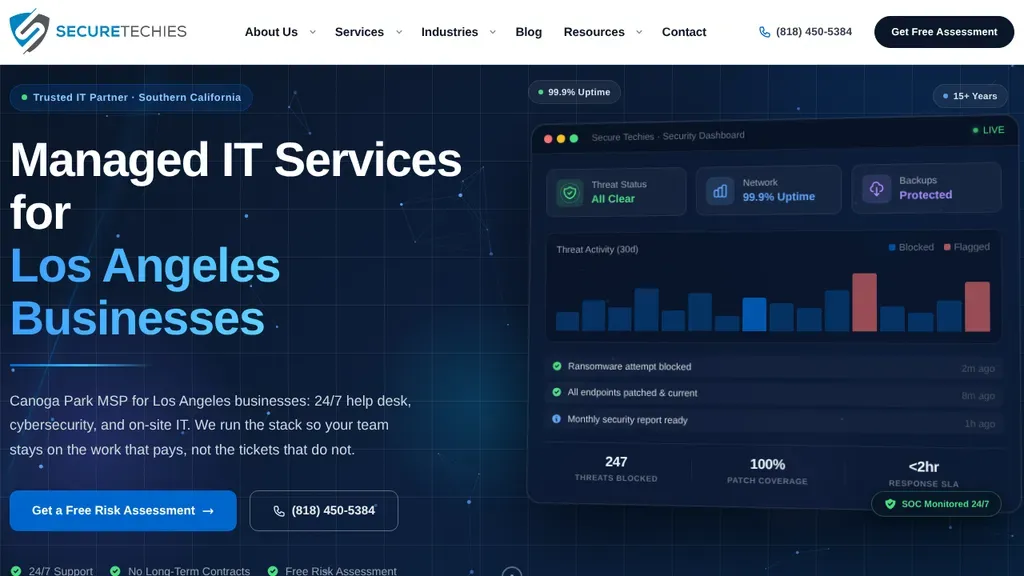Viewport: 1024px width, 576px height.
Task: Click the <2hr Response SLA stat
Action: click(923, 474)
